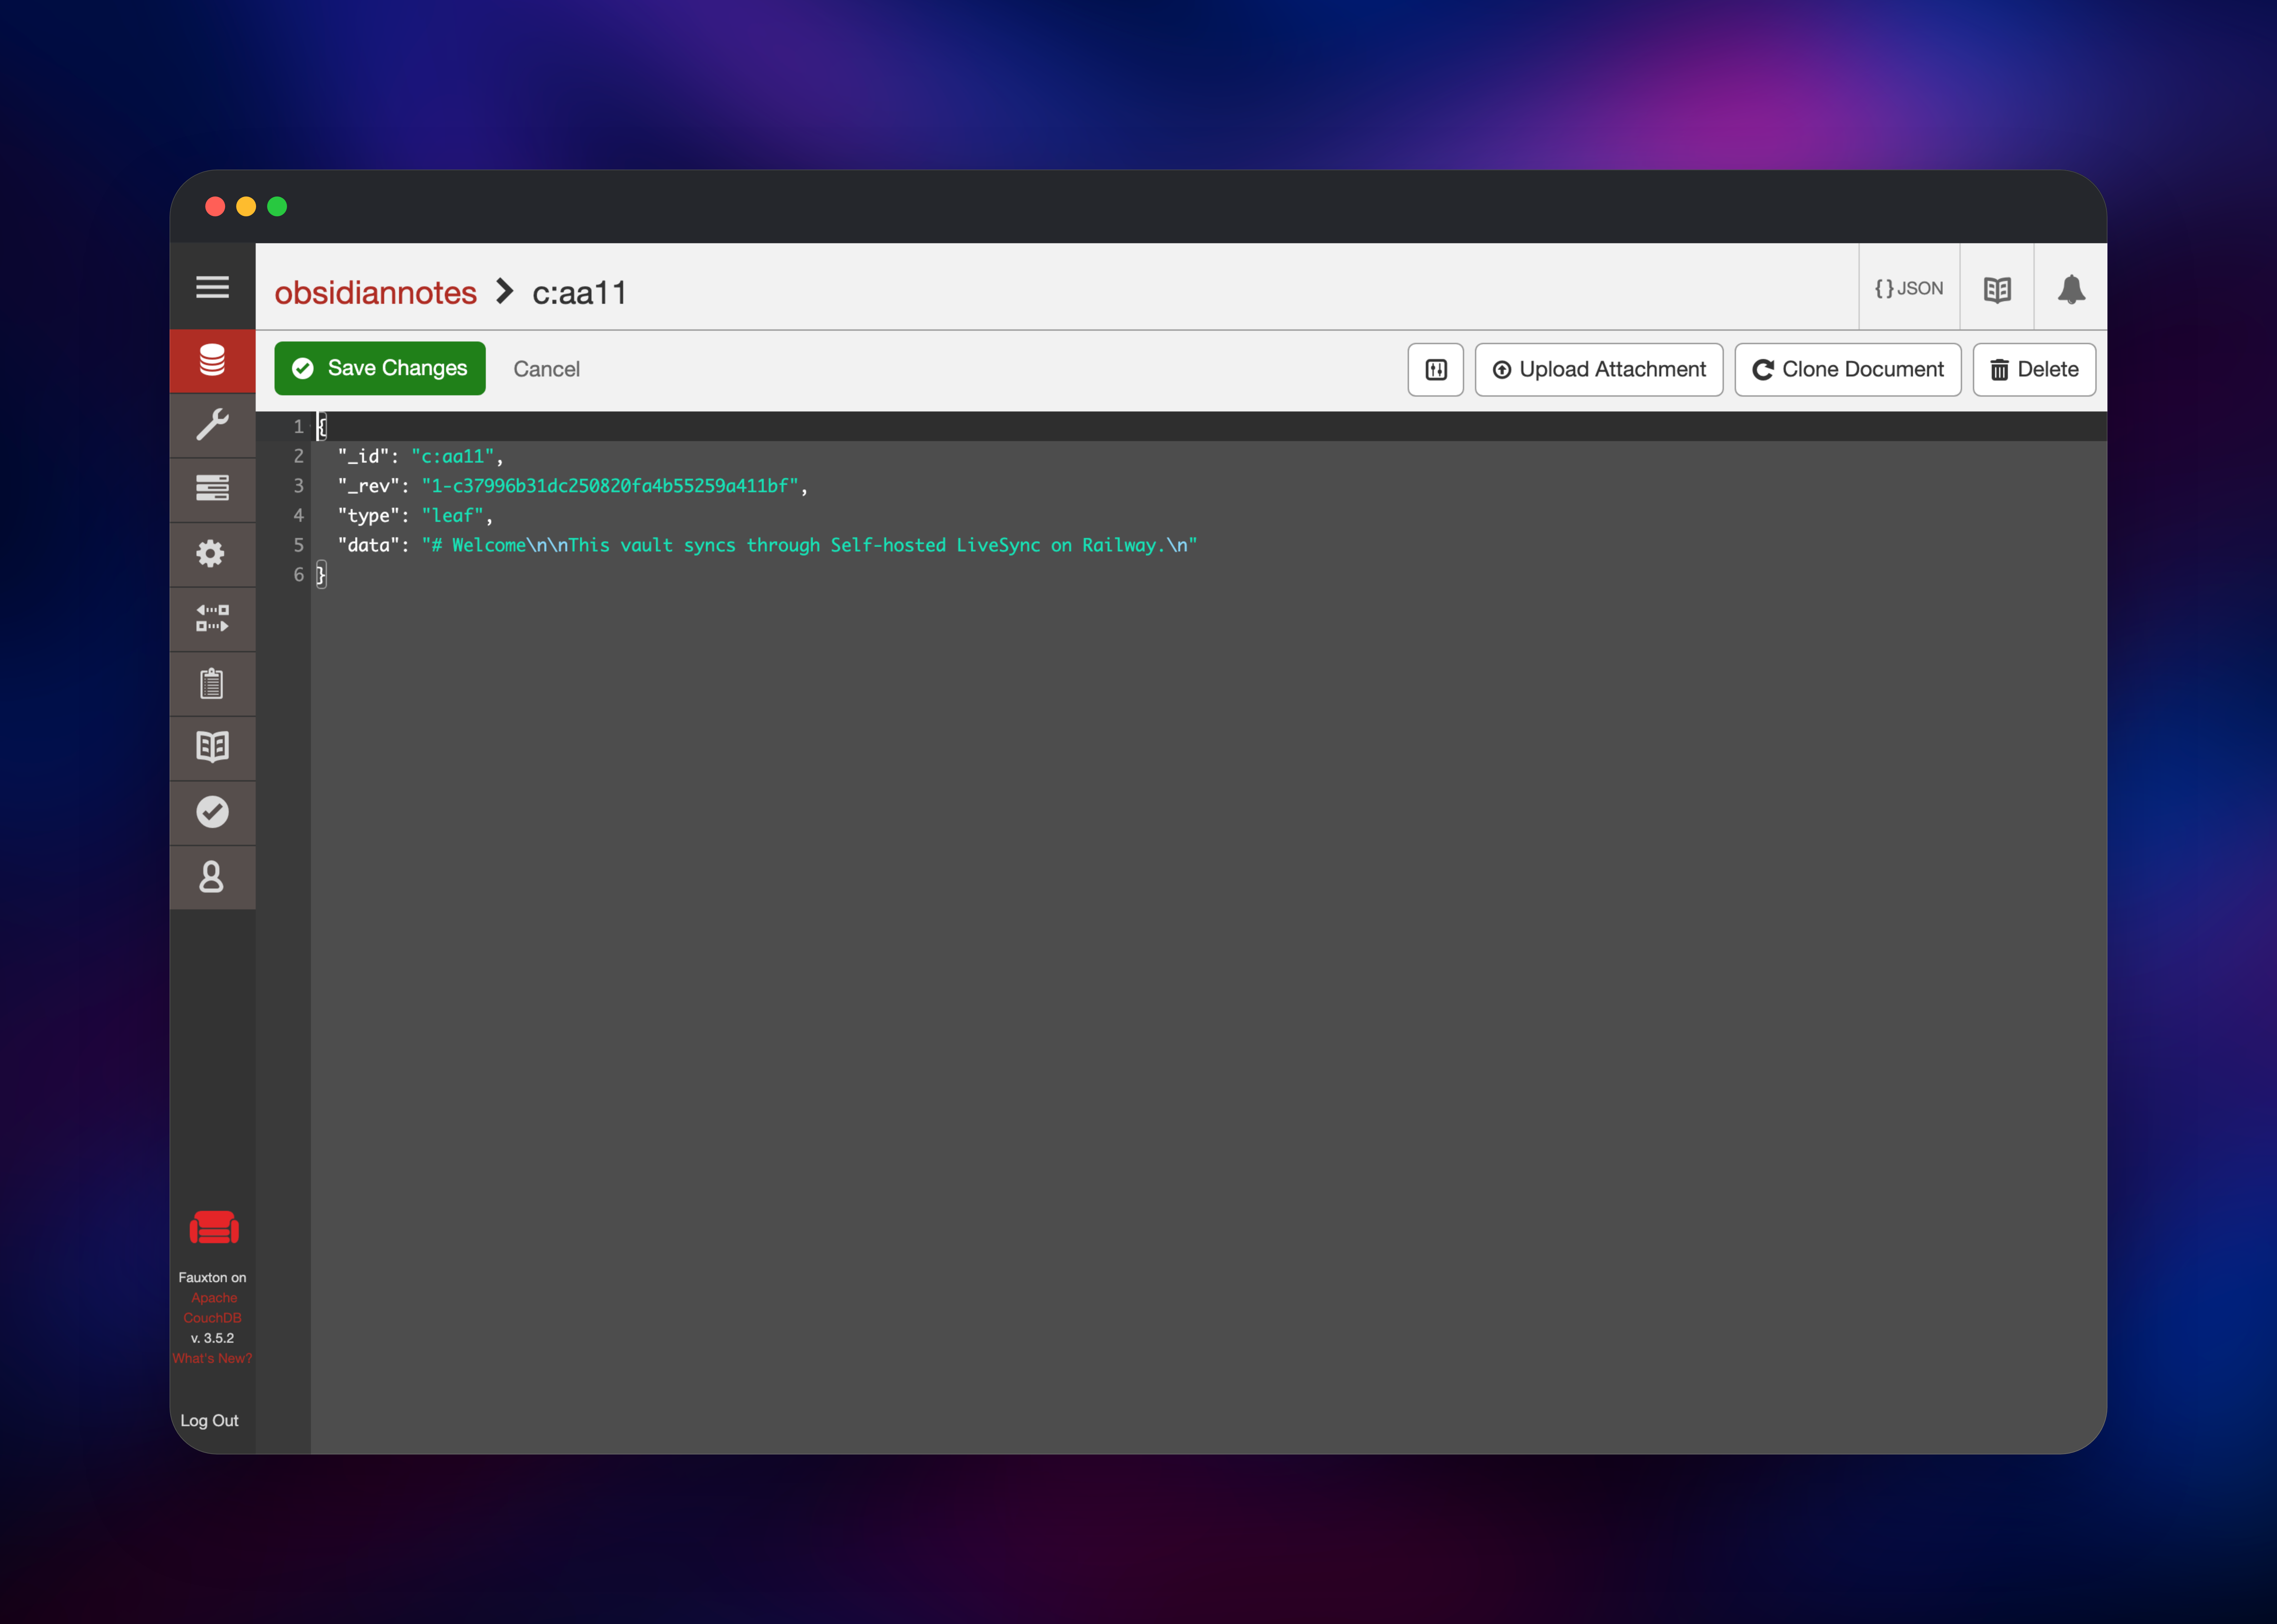Open the Apache CouchDB link
This screenshot has width=2277, height=1624.
pyautogui.click(x=213, y=1308)
